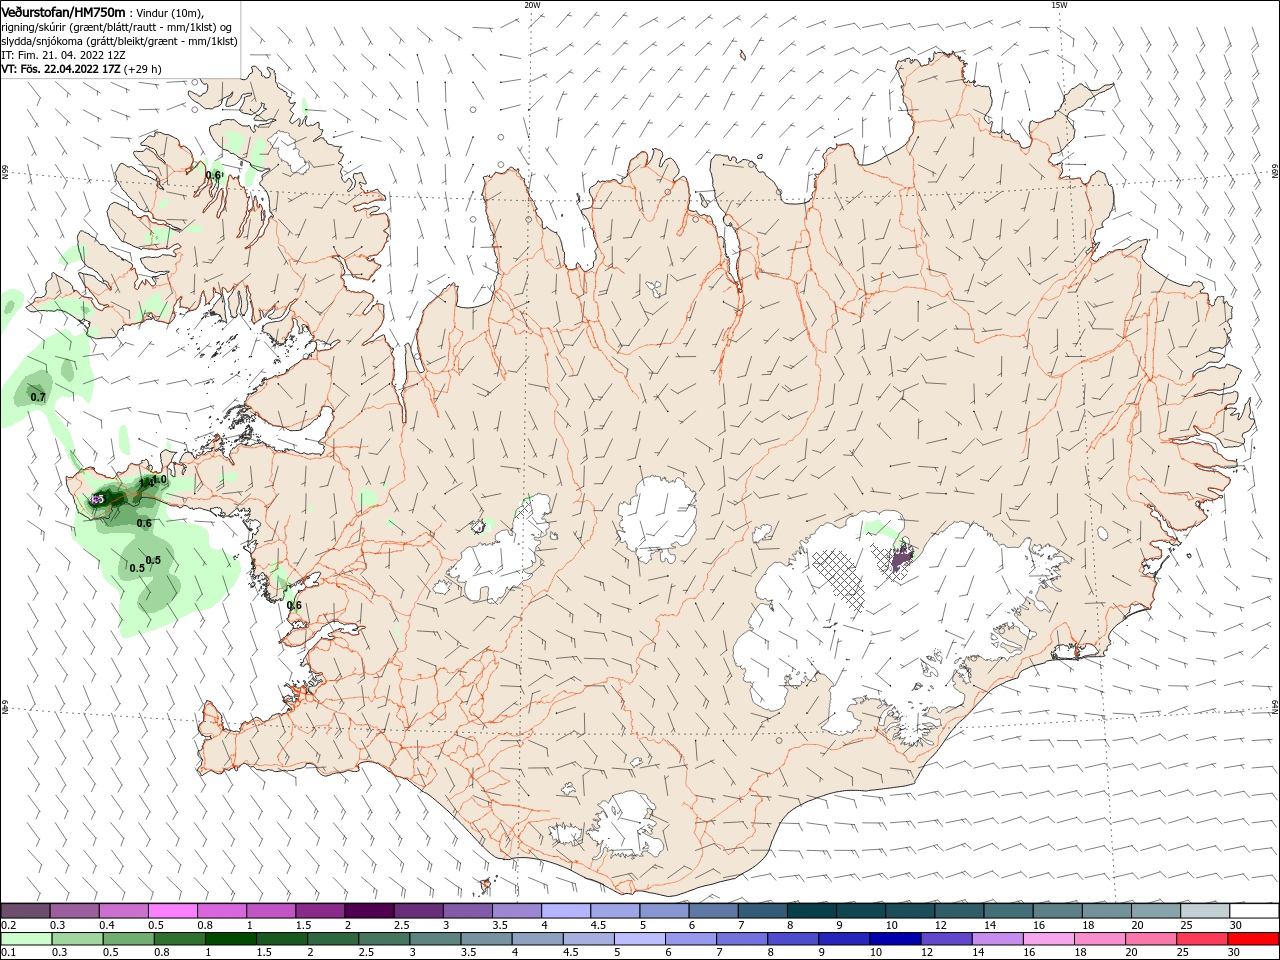The height and width of the screenshot is (960, 1280).
Task: Pick palest green rain swatch starting at 0.1
Action: tap(26, 939)
